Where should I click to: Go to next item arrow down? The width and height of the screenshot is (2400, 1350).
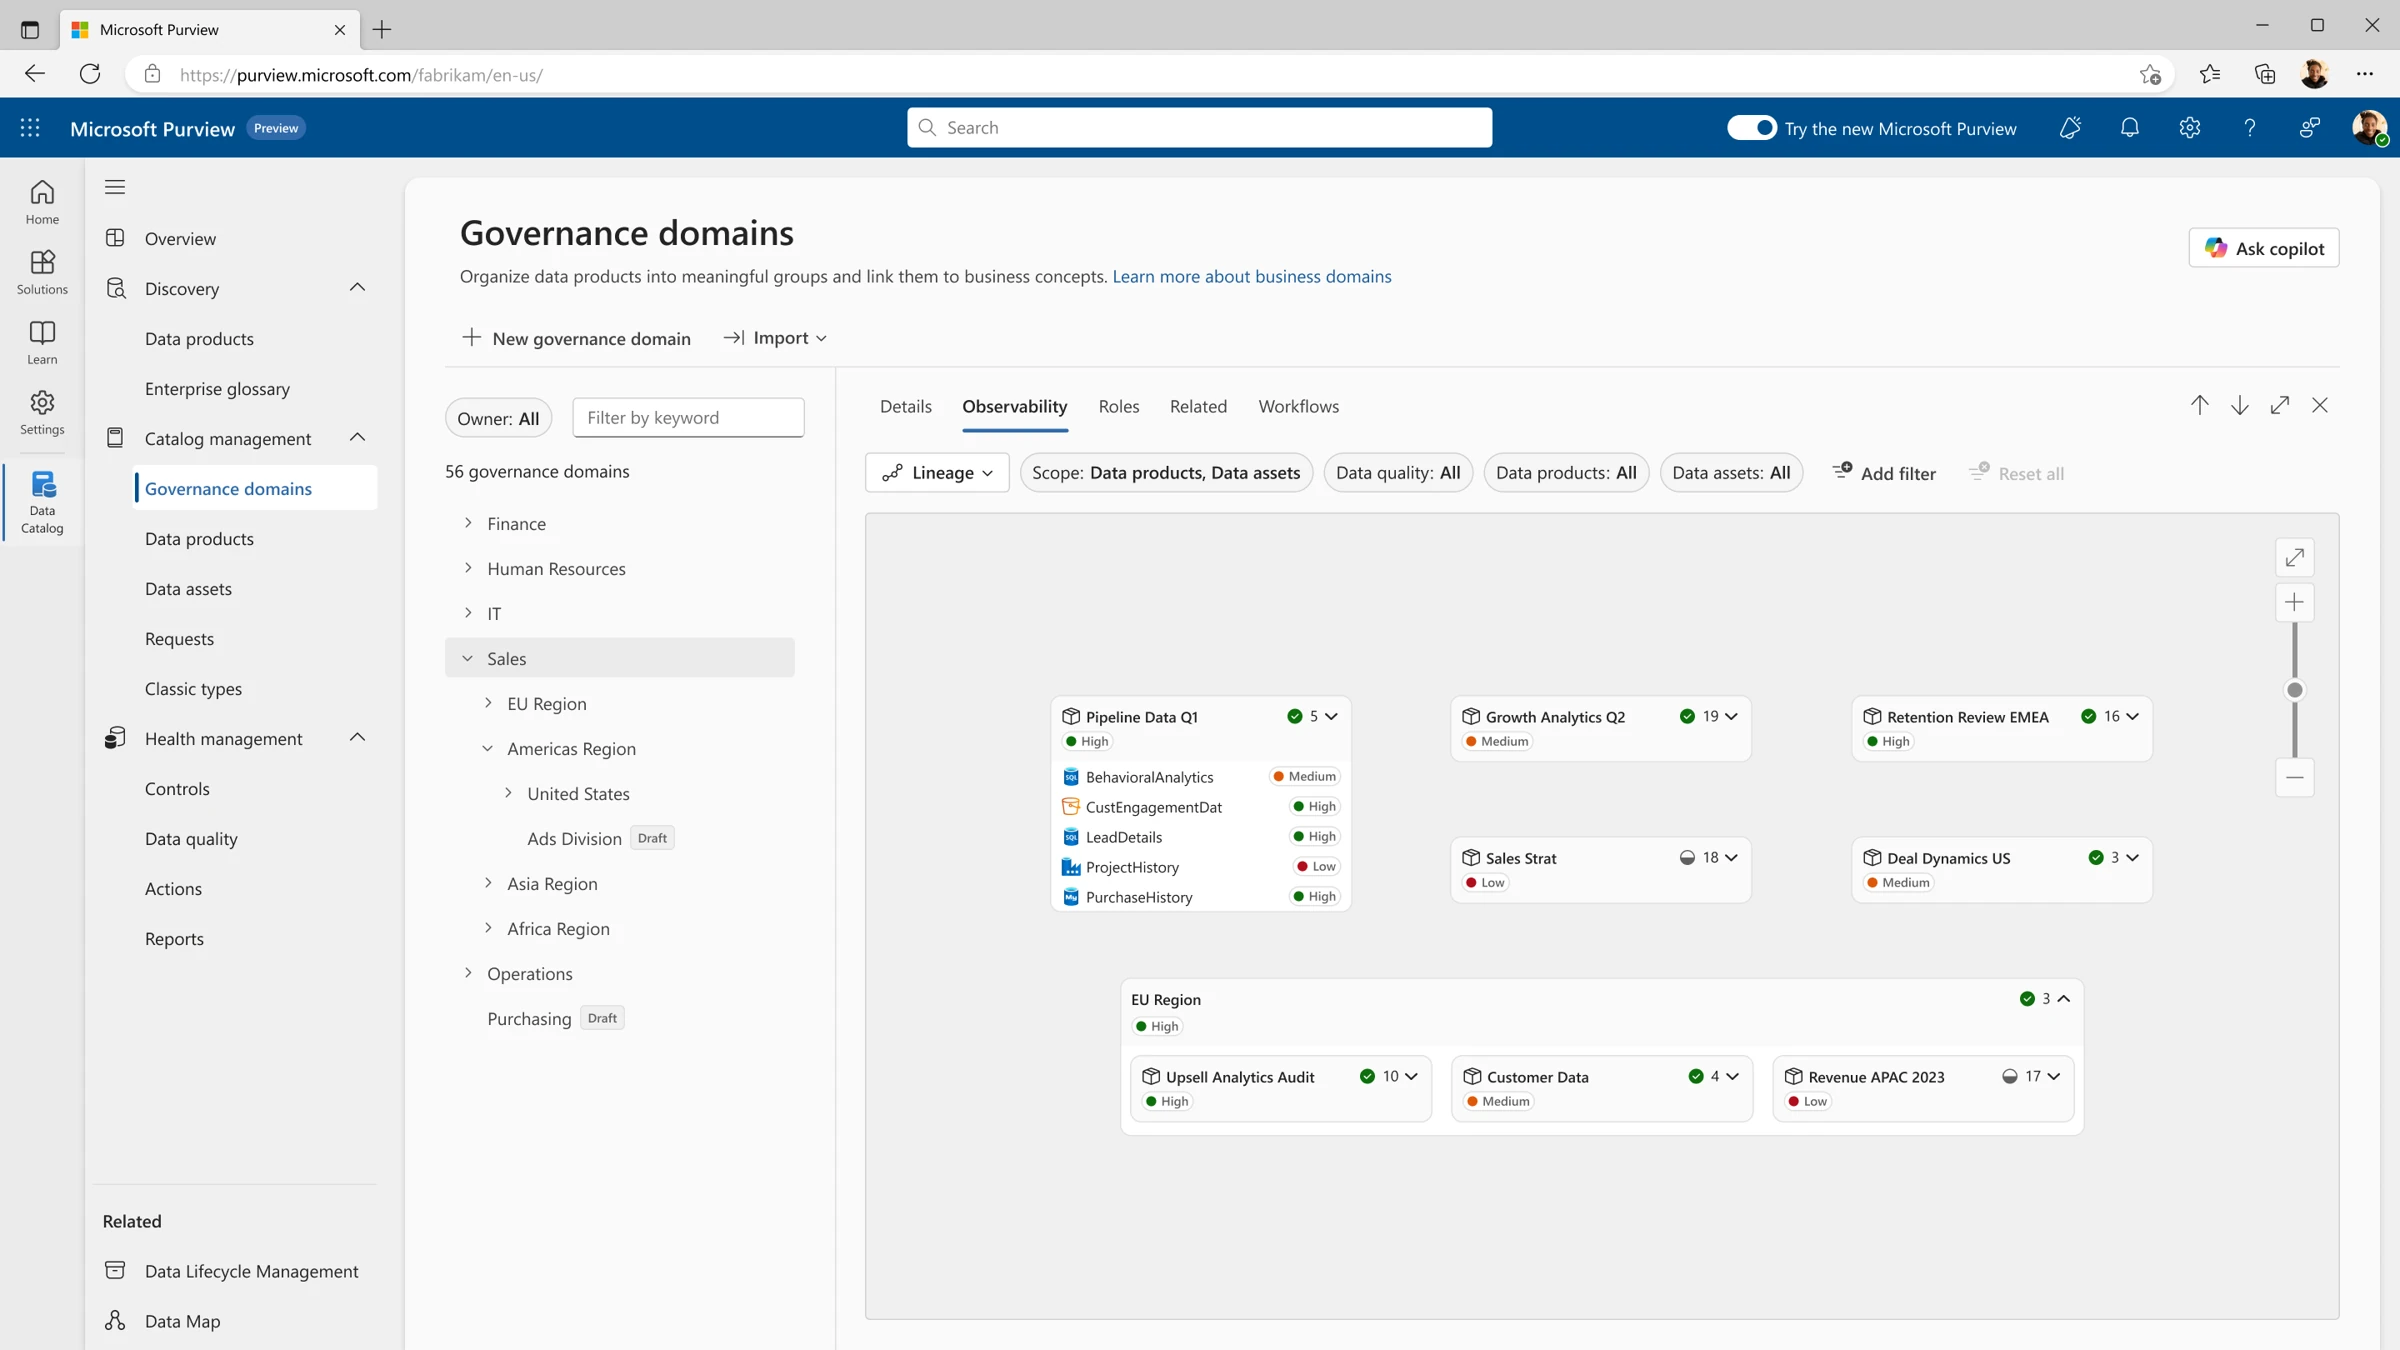pos(2240,405)
